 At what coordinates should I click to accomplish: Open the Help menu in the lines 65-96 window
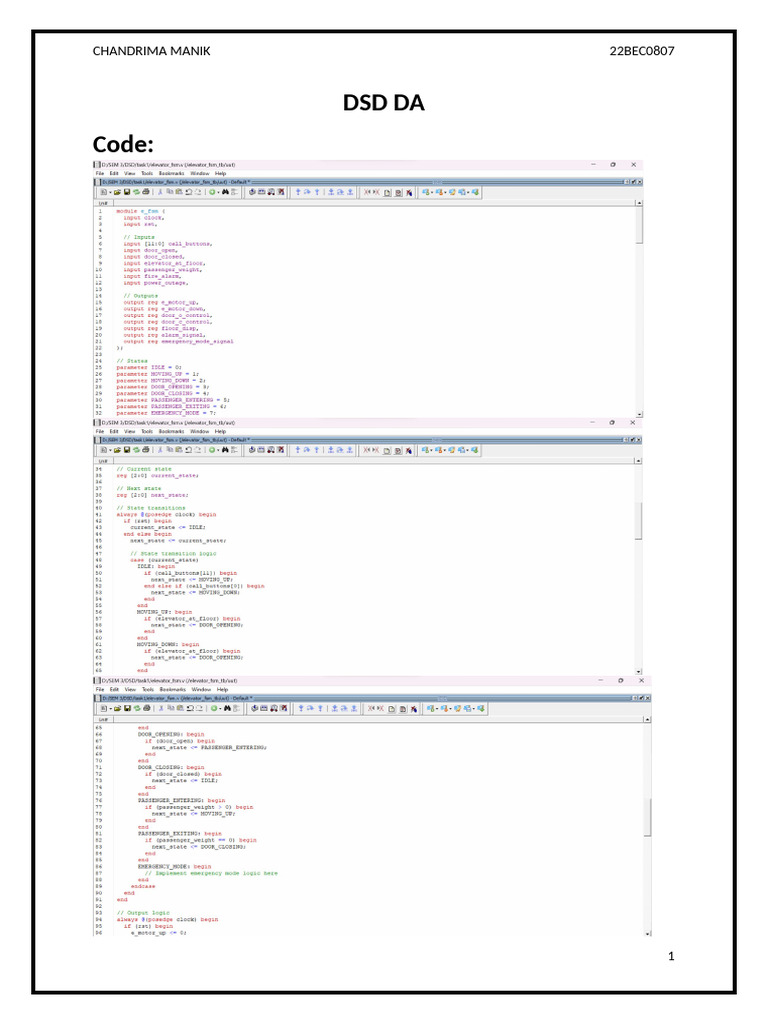coord(223,690)
